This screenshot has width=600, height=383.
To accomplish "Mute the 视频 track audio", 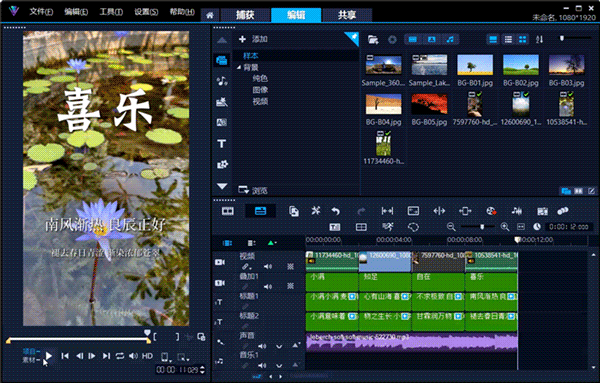I will (x=268, y=266).
